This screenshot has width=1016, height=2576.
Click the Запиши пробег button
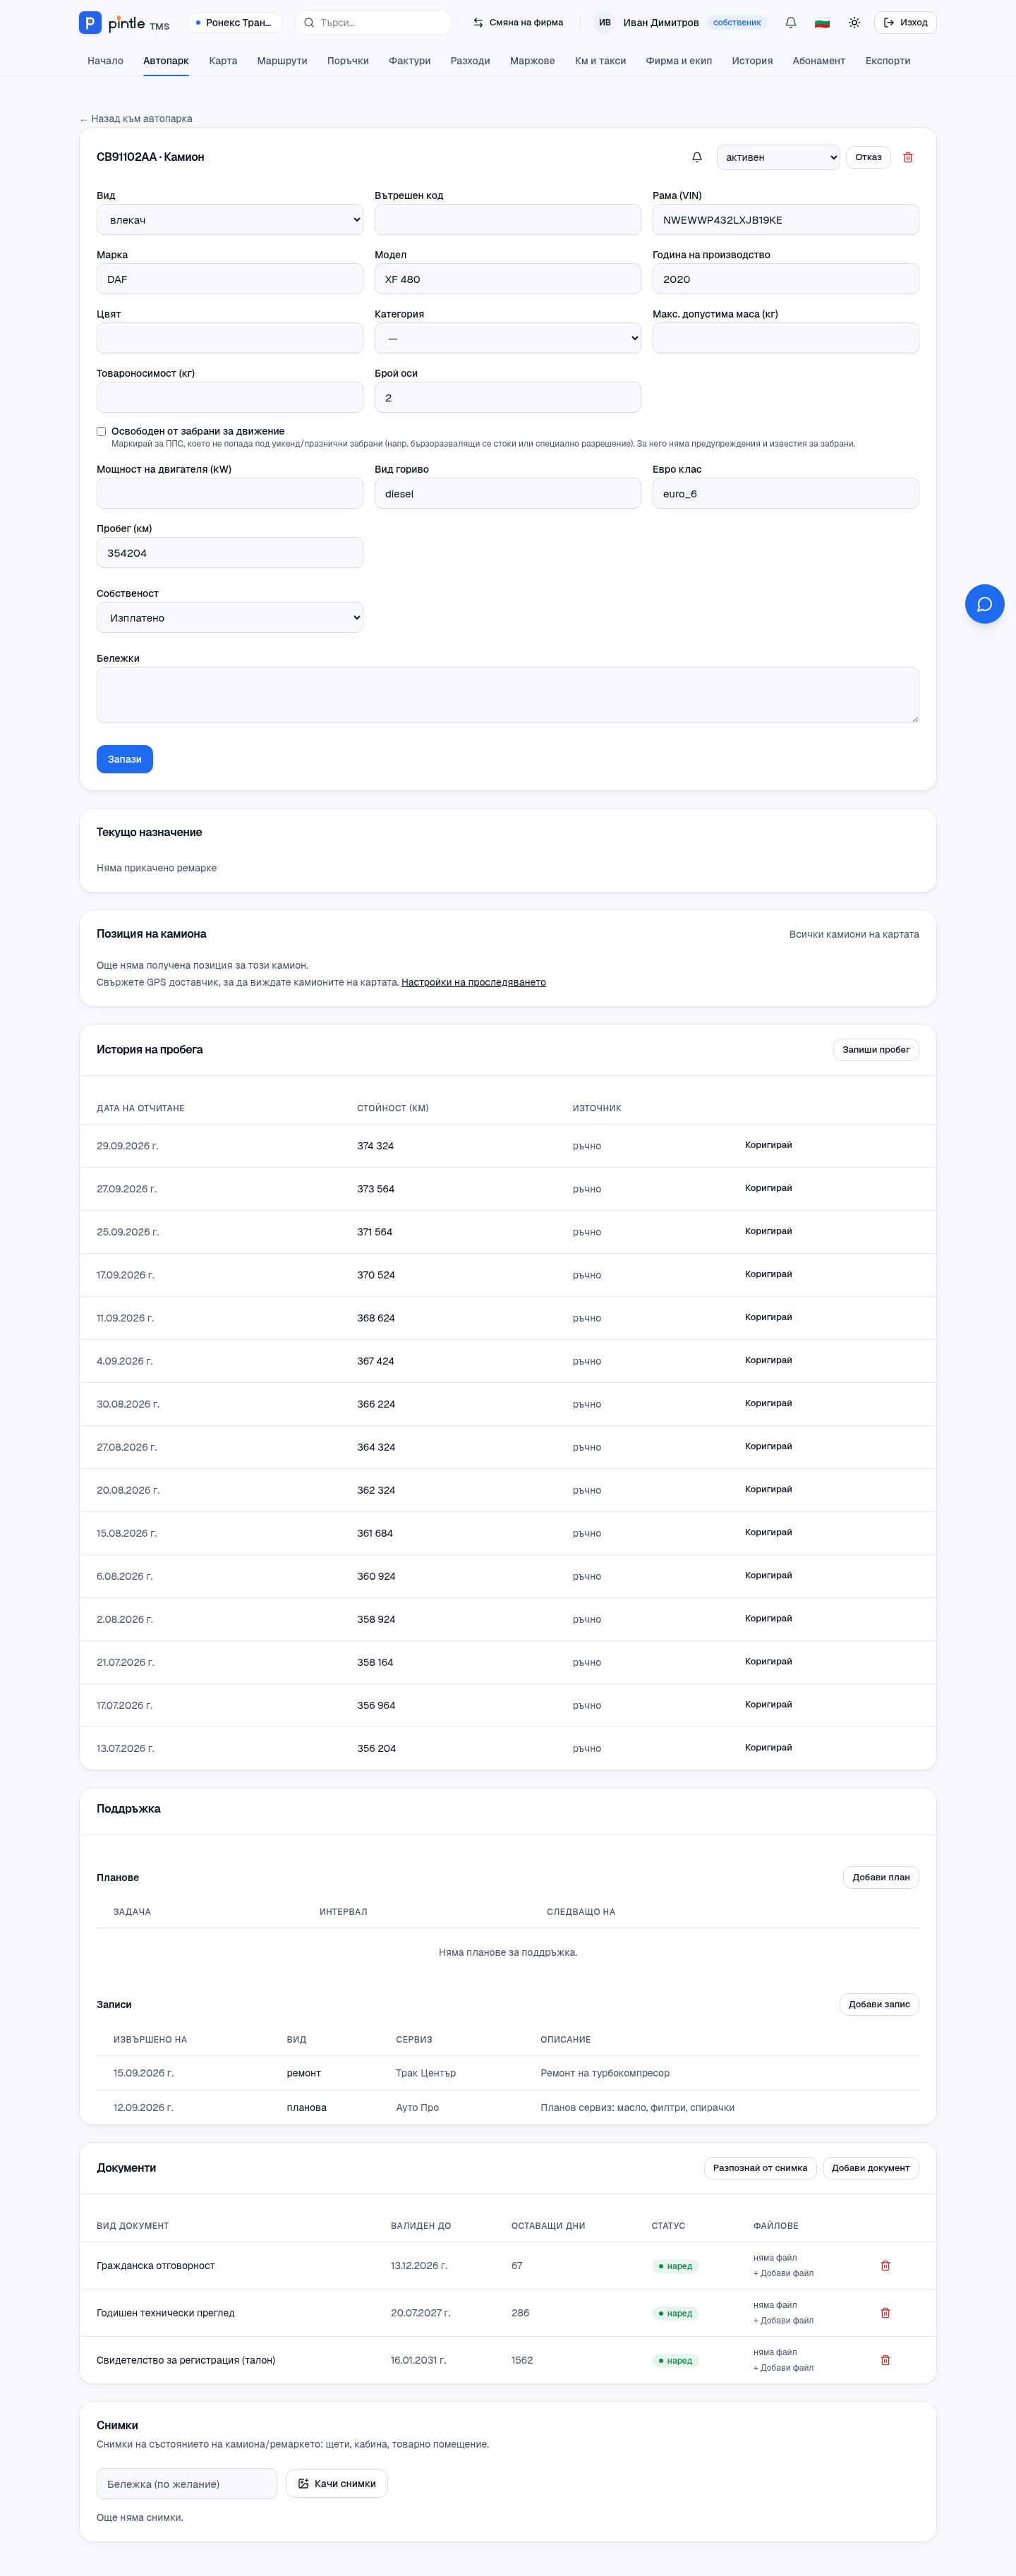pyautogui.click(x=876, y=1049)
